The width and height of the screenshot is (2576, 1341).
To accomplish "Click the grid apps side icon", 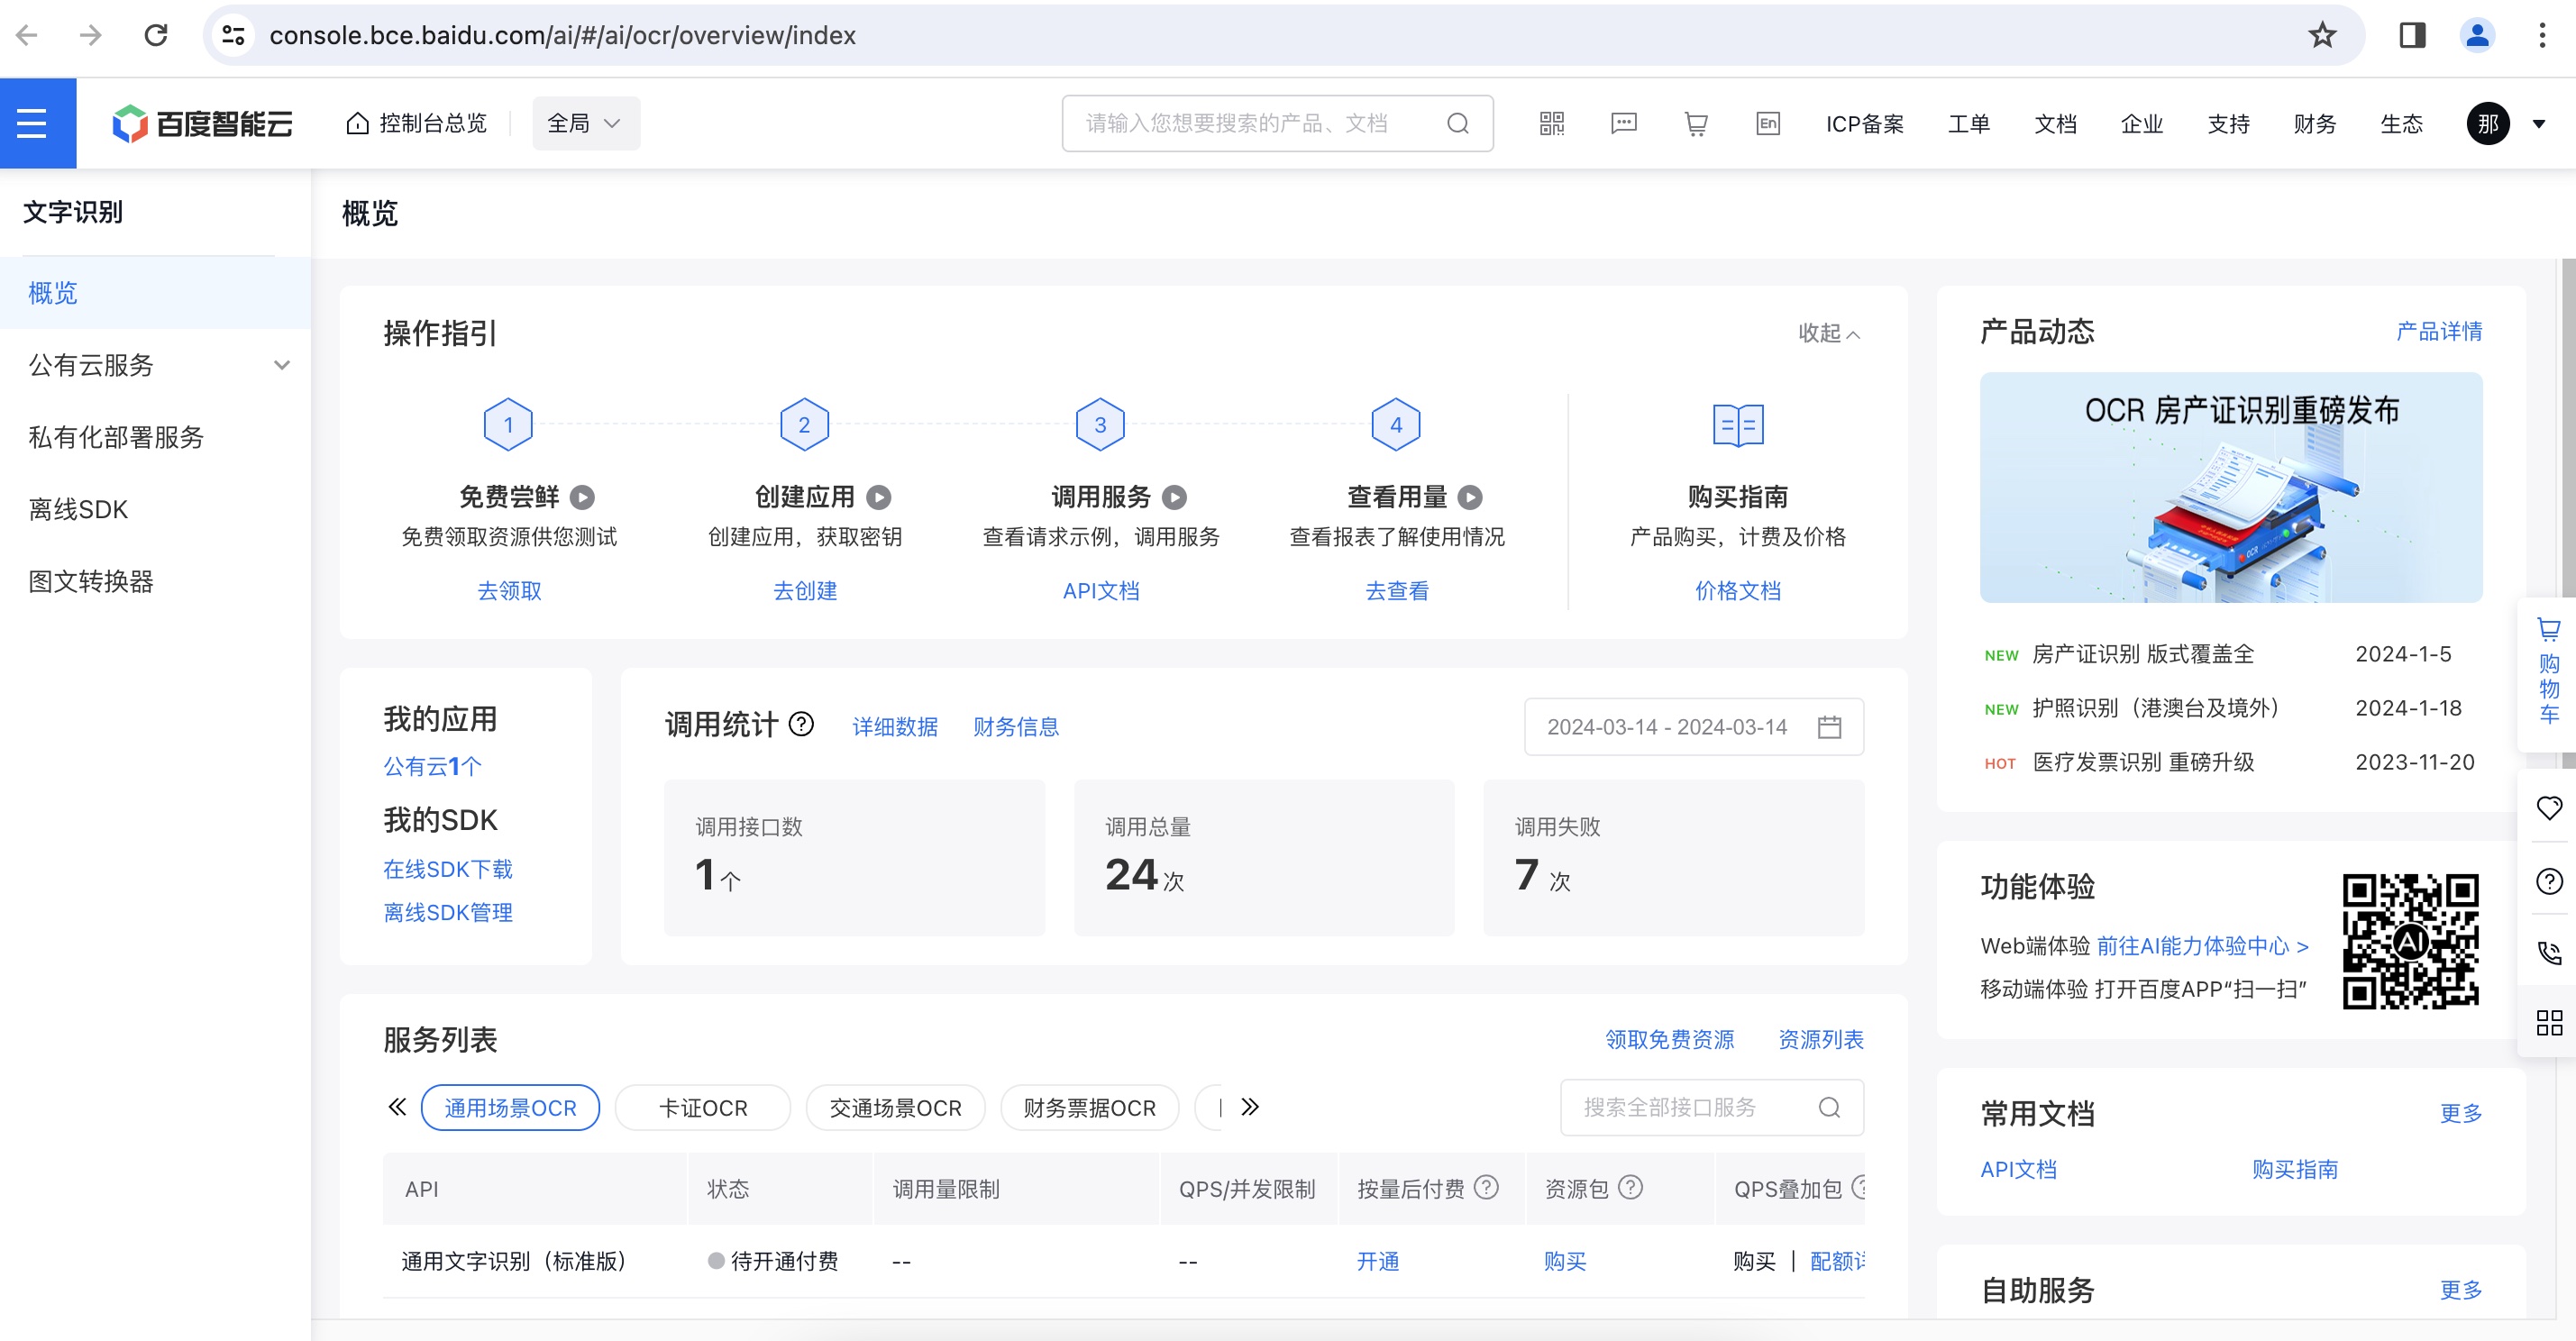I will pos(2549,1023).
